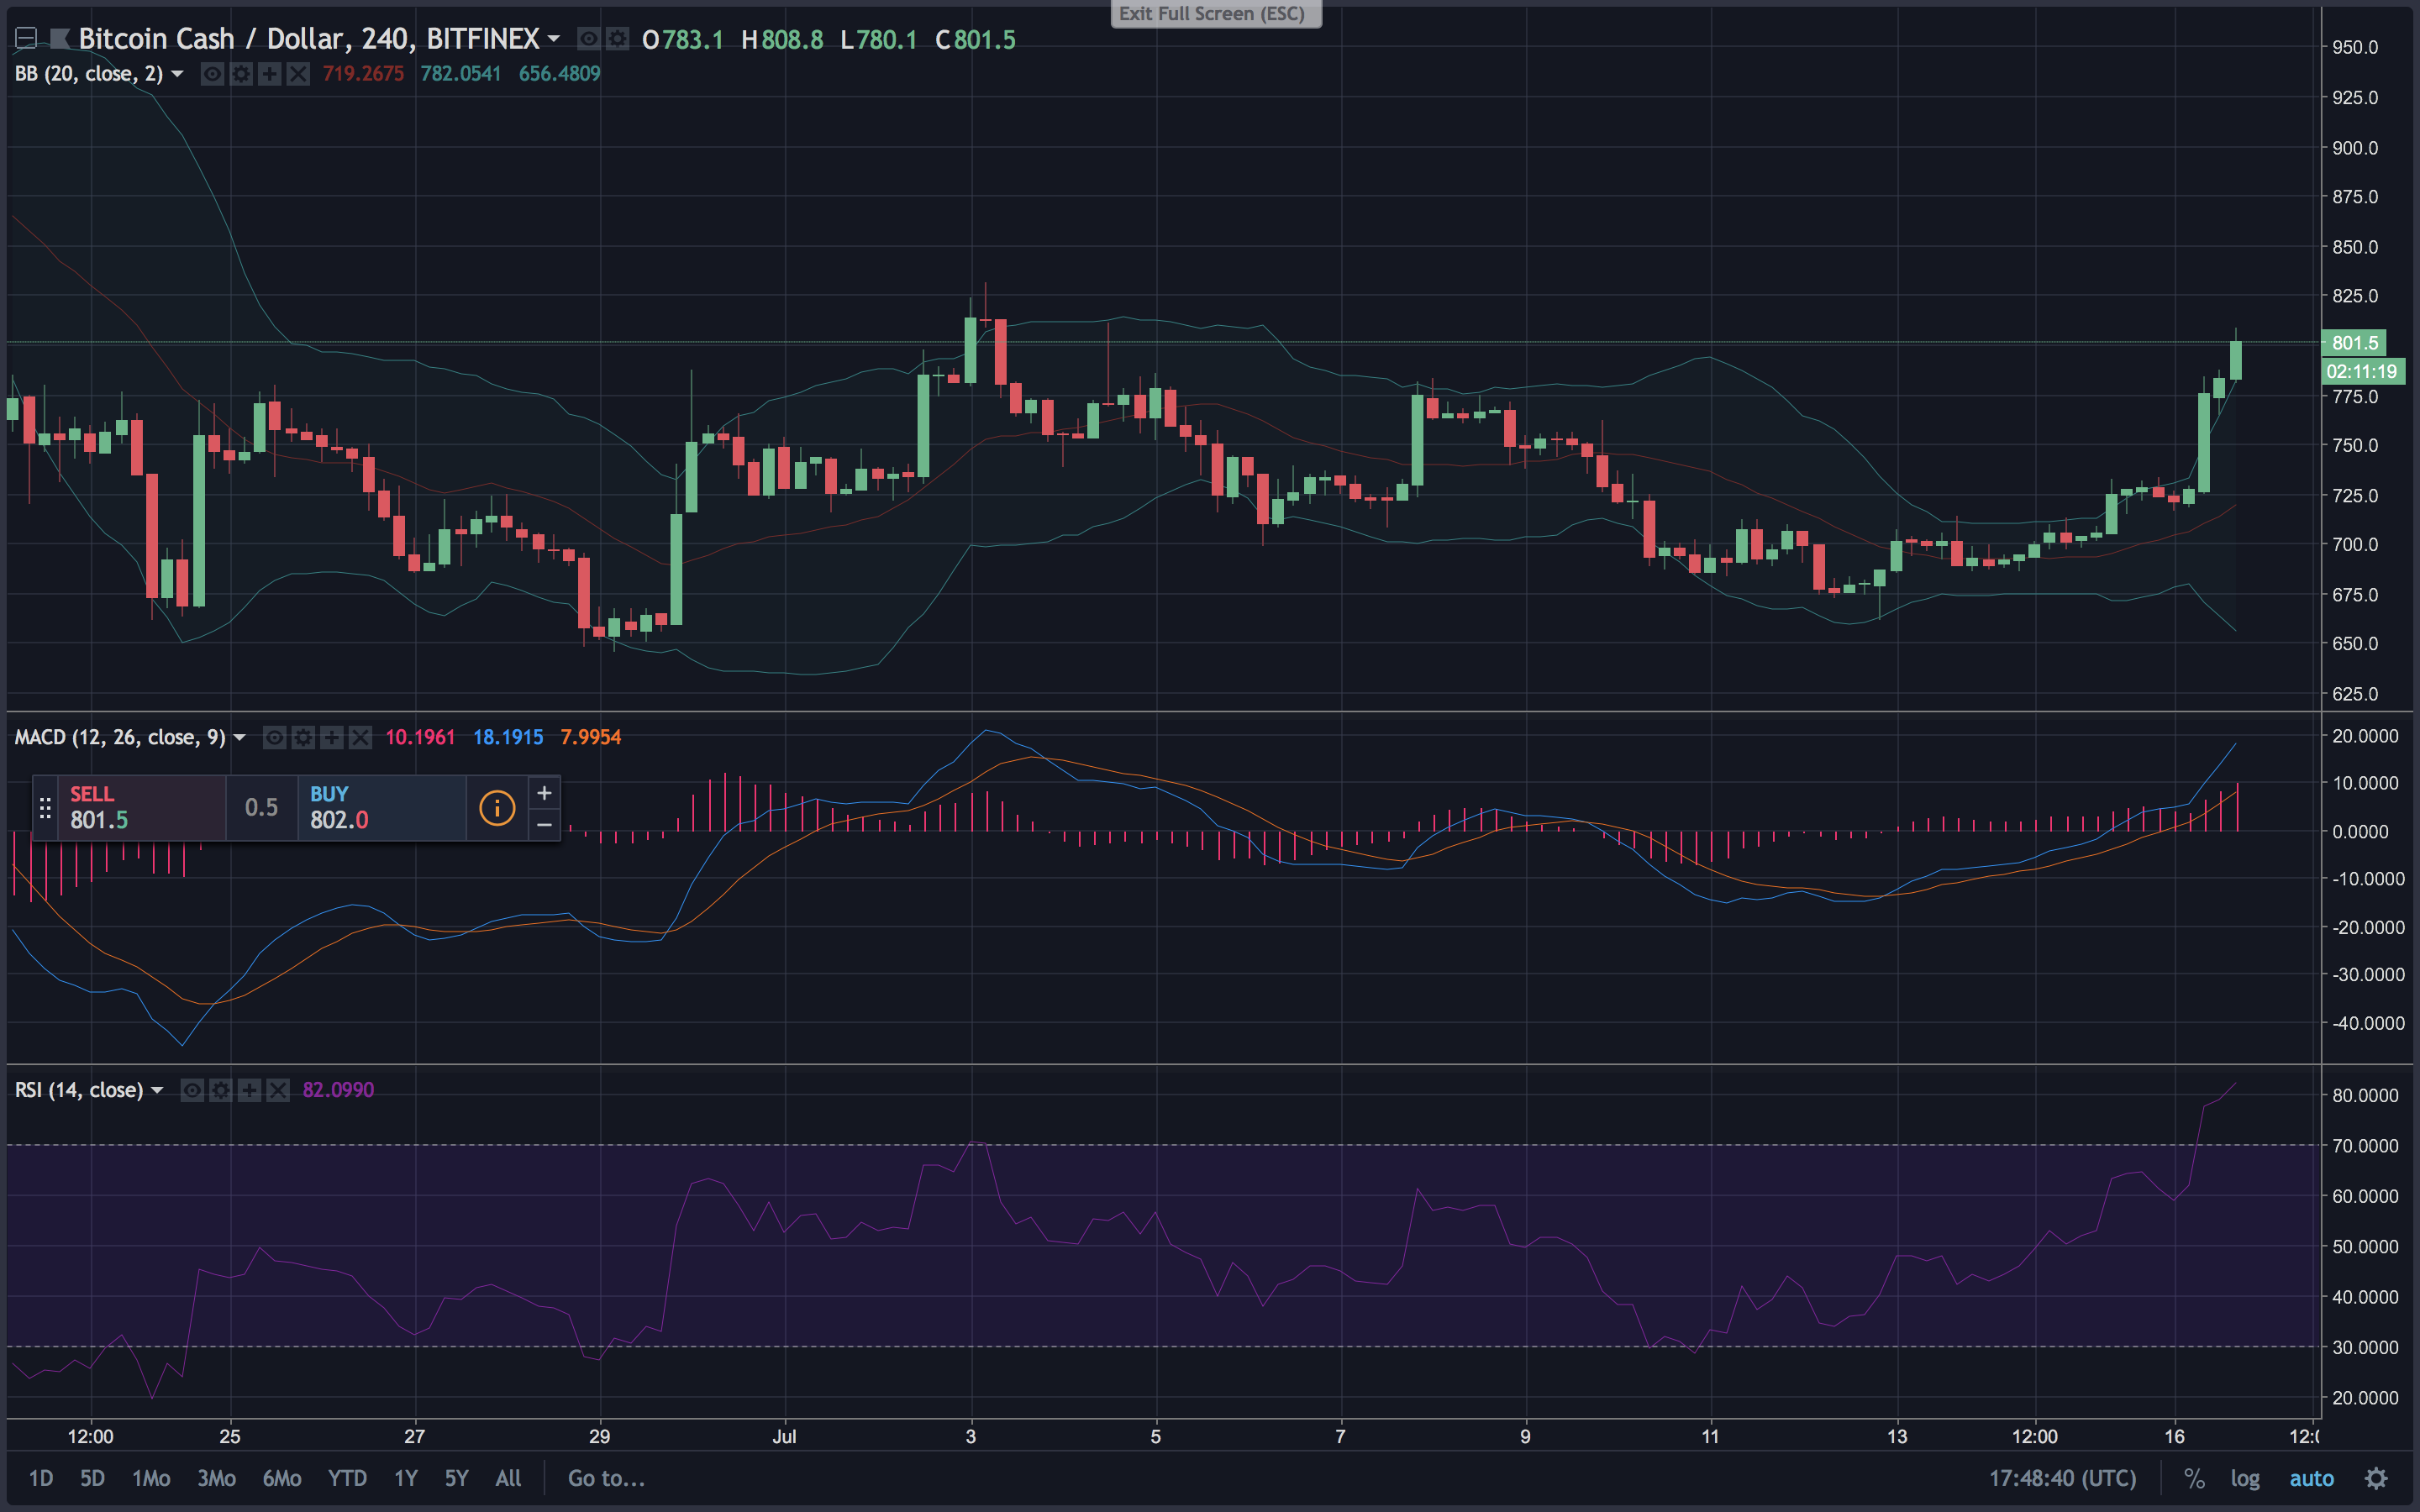The width and height of the screenshot is (2420, 1512).
Task: Click the 7.9954 MACD signal value
Action: [x=591, y=737]
